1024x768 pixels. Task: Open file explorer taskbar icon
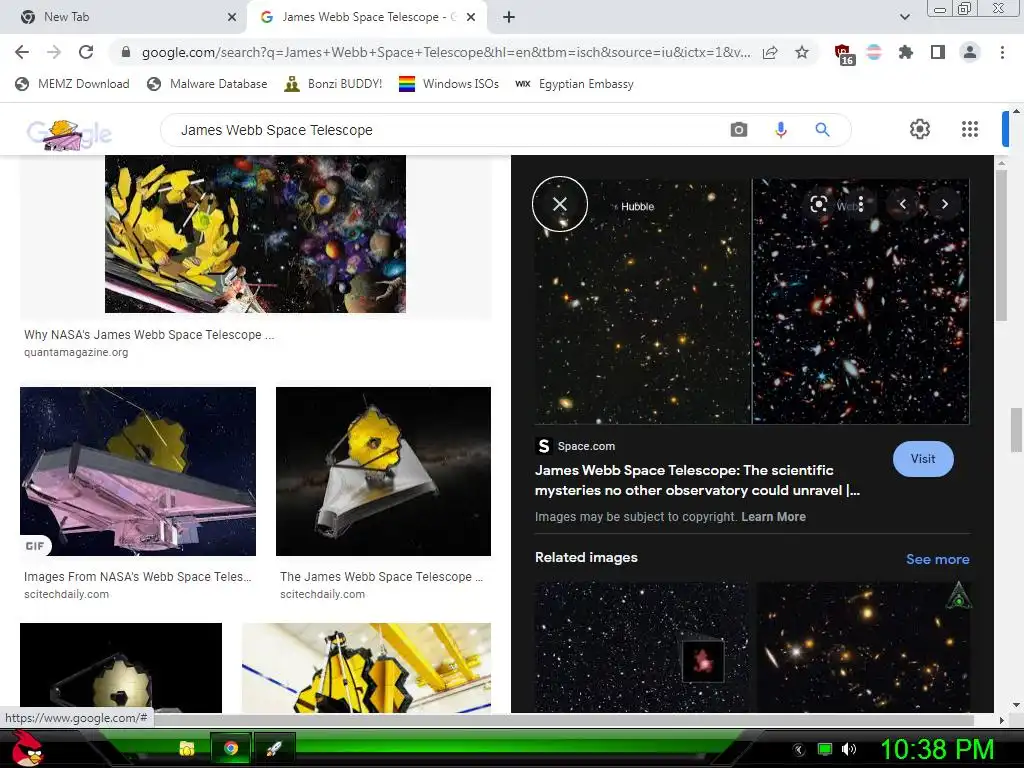pos(187,748)
